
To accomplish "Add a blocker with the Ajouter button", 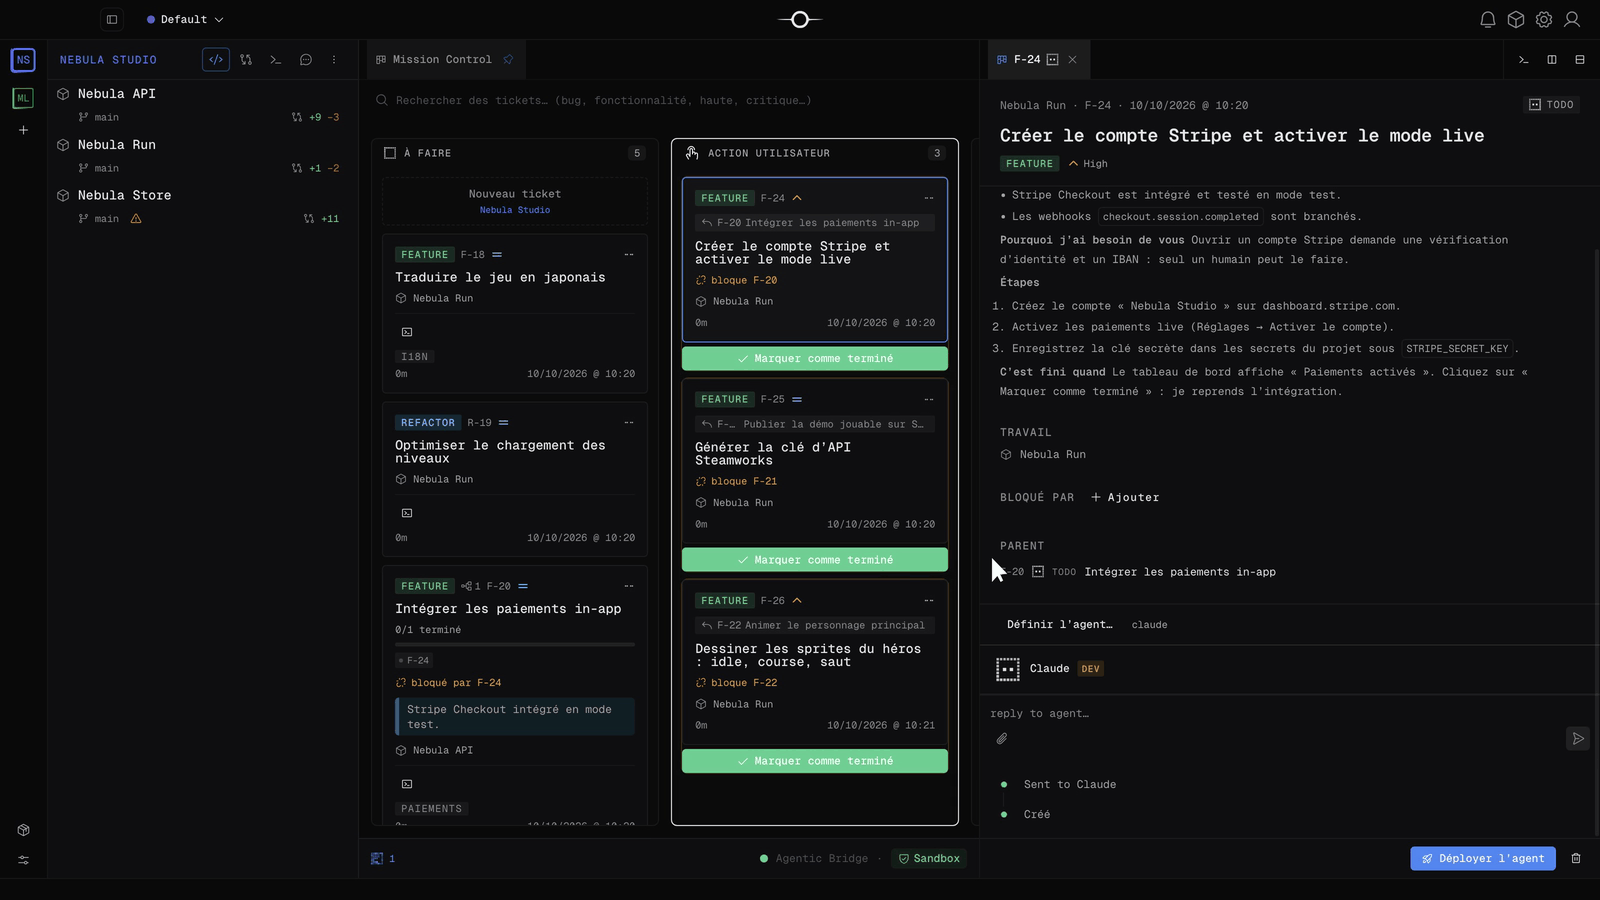I will 1125,497.
